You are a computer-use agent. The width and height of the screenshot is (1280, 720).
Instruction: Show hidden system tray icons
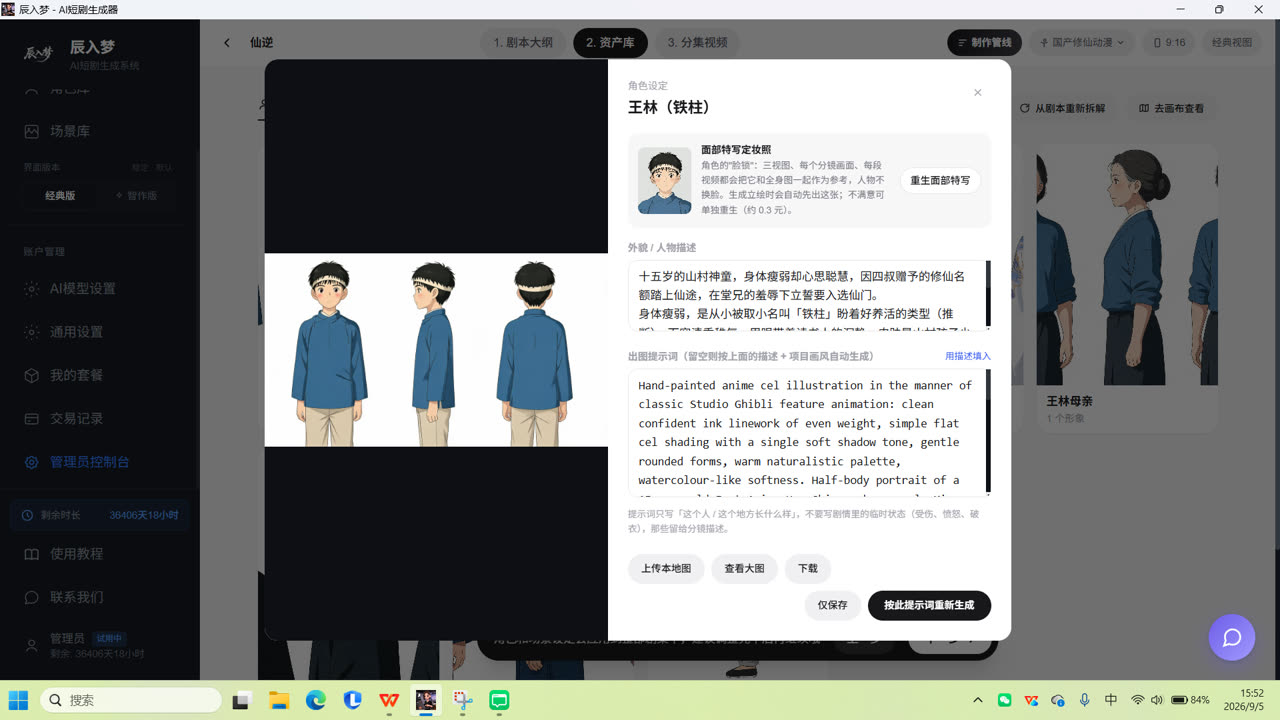[x=978, y=700]
